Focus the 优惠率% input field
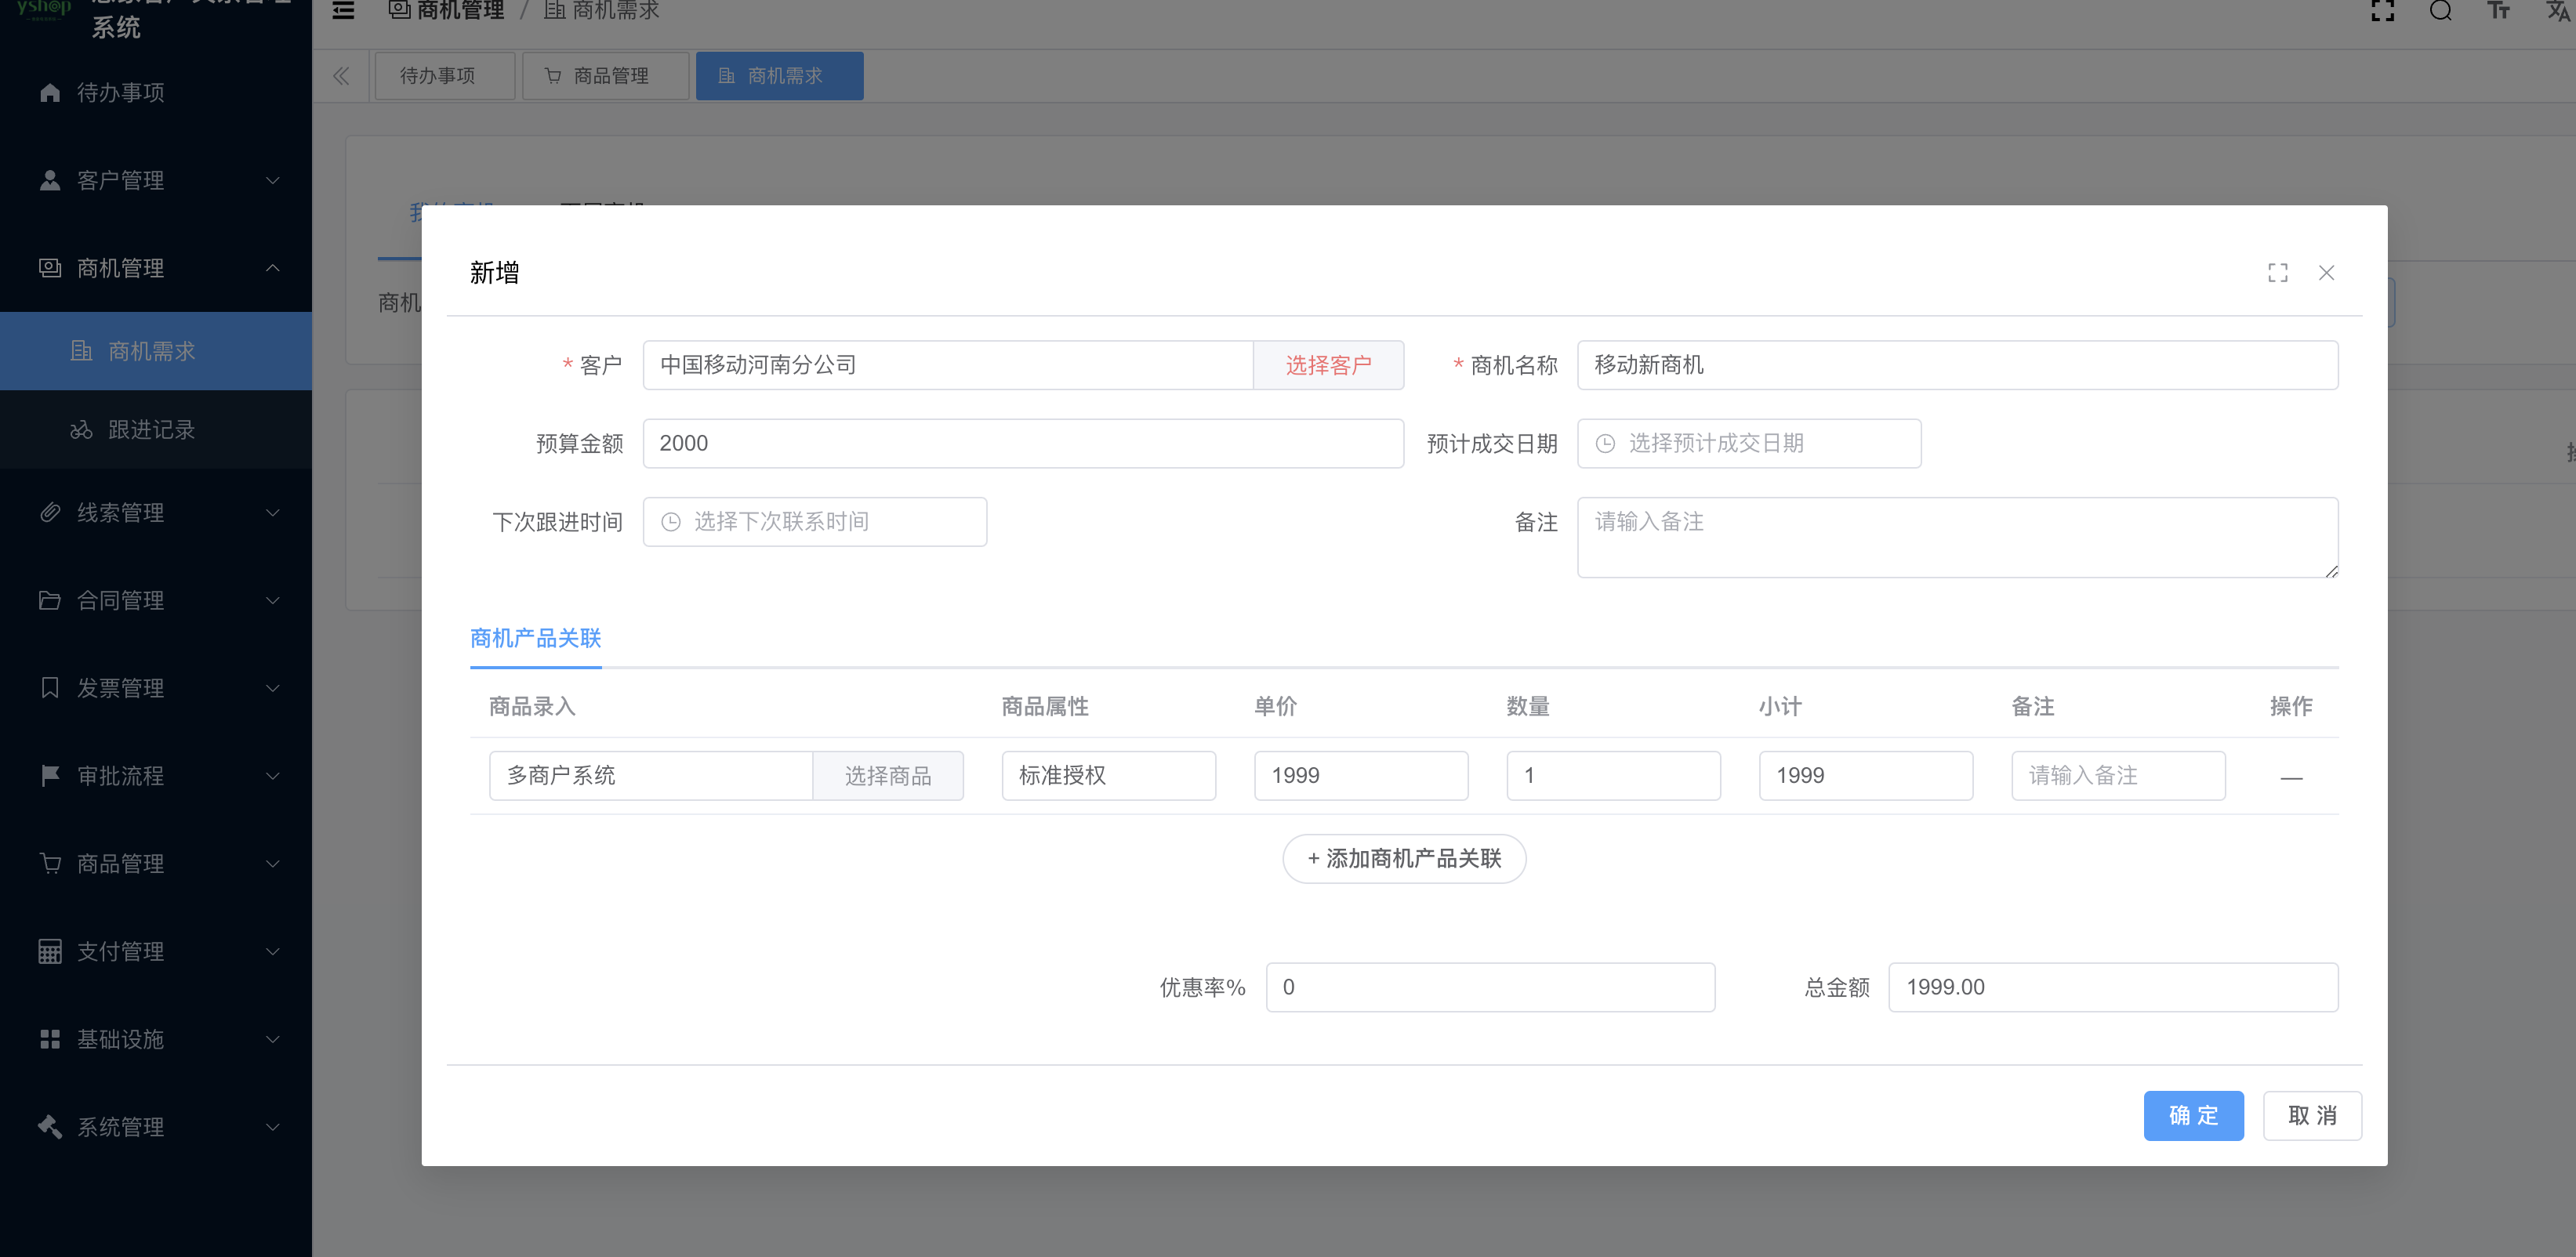The height and width of the screenshot is (1257, 2576). (1489, 987)
